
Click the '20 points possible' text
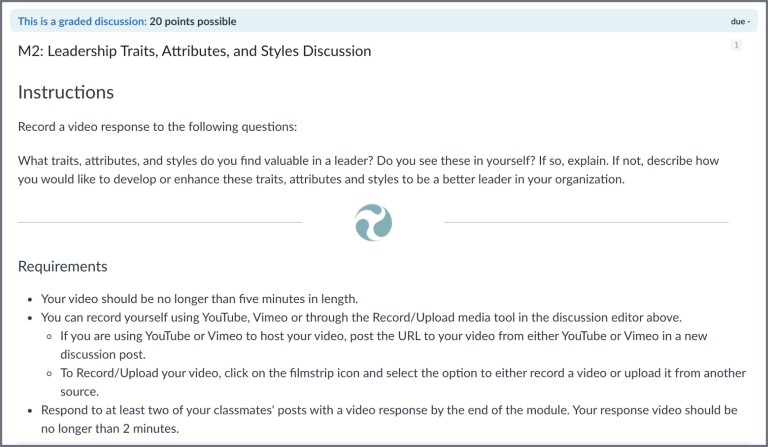(x=193, y=22)
